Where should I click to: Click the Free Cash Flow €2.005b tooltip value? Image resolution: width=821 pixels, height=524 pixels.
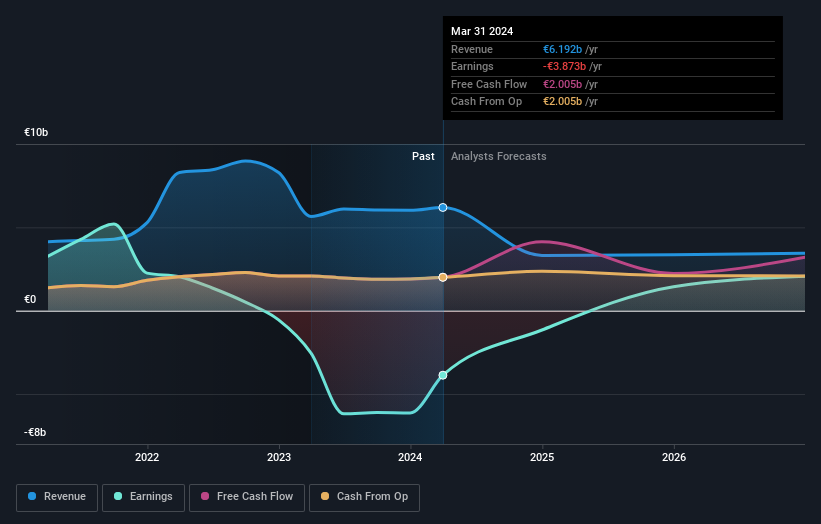tap(562, 84)
